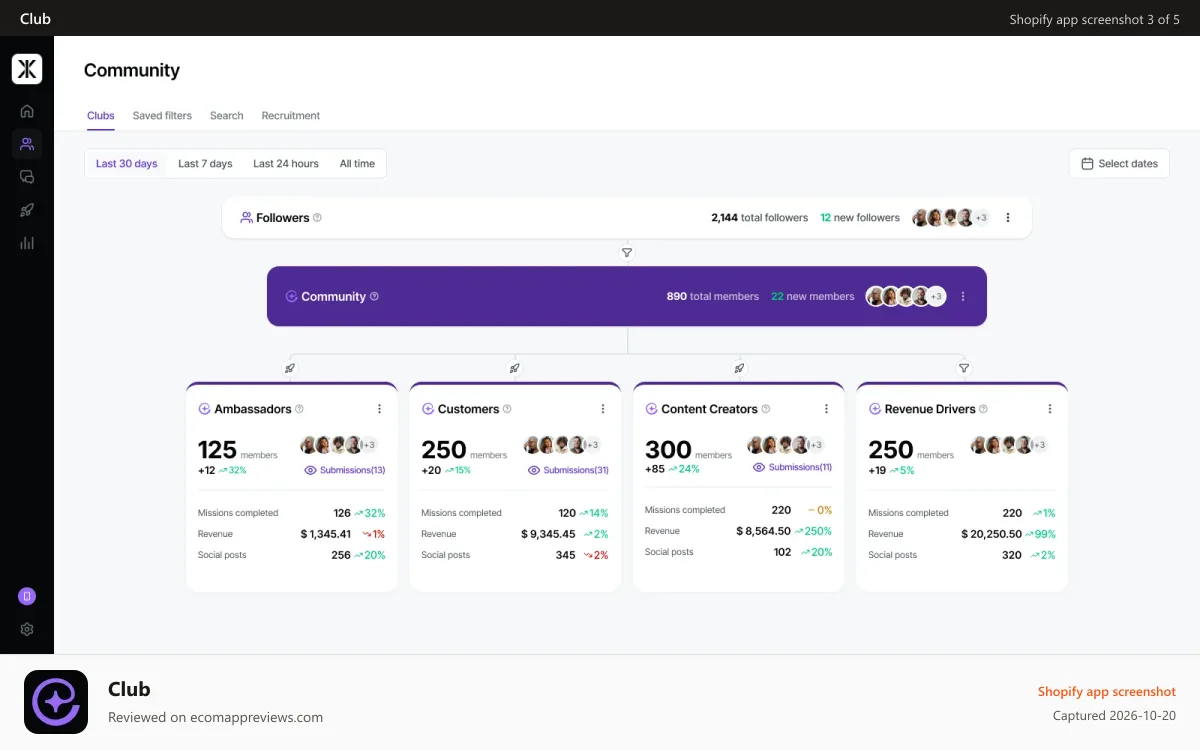Open the Followers three-dot menu
1200x750 pixels.
pos(1008,217)
